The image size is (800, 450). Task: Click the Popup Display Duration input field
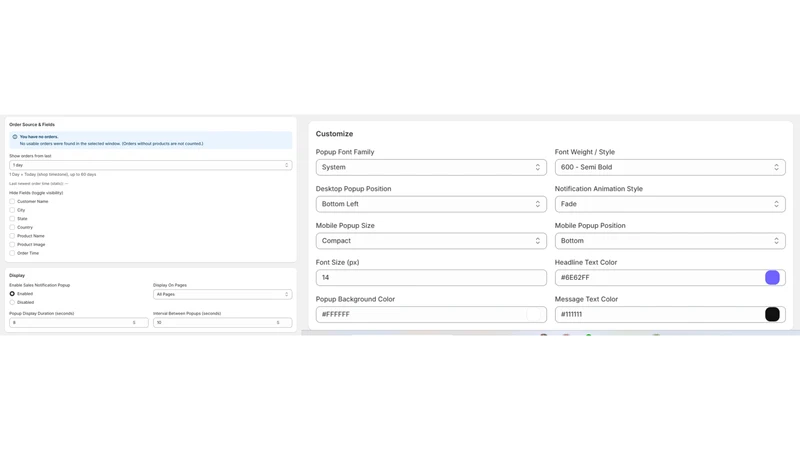point(79,322)
